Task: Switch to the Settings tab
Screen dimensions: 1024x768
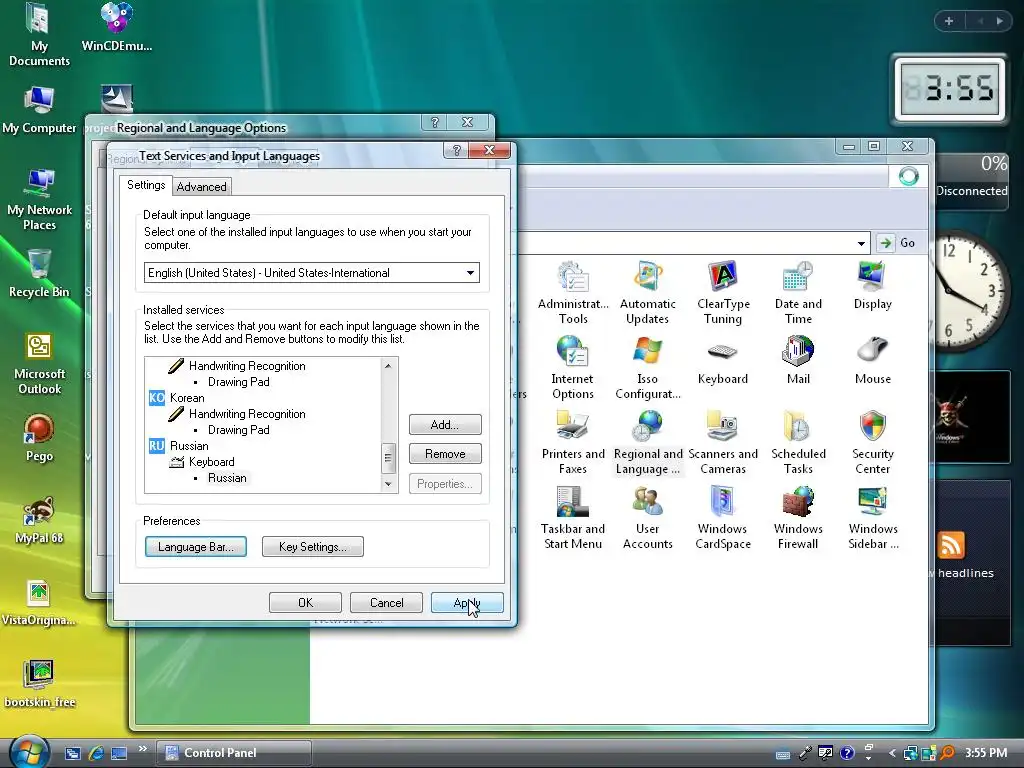Action: 146,185
